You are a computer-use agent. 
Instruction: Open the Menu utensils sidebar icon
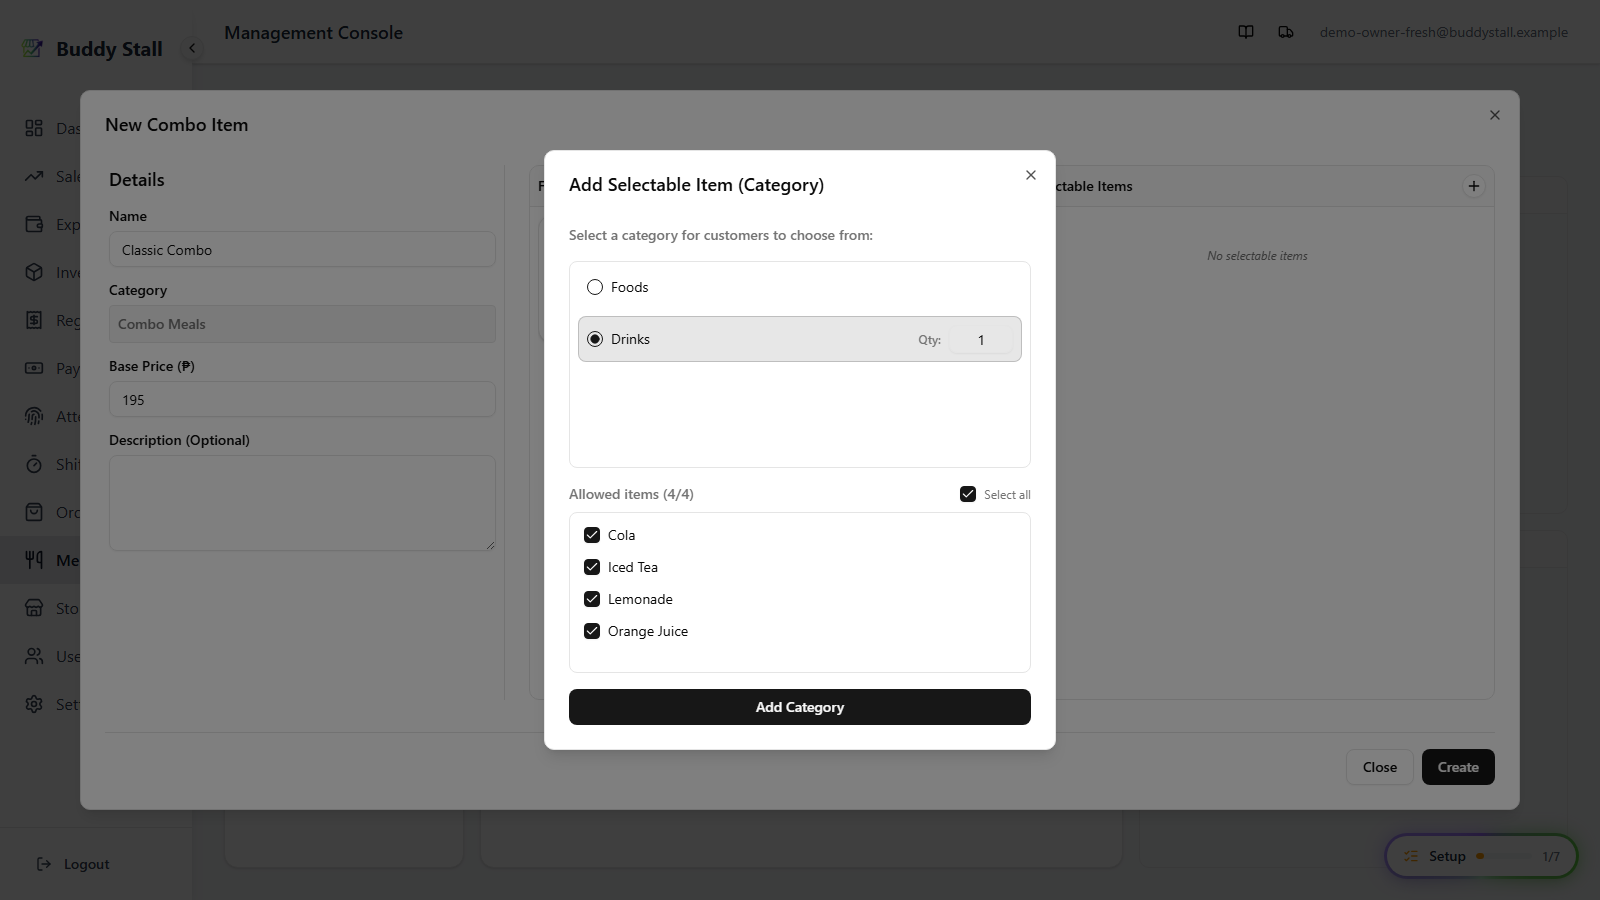[34, 560]
